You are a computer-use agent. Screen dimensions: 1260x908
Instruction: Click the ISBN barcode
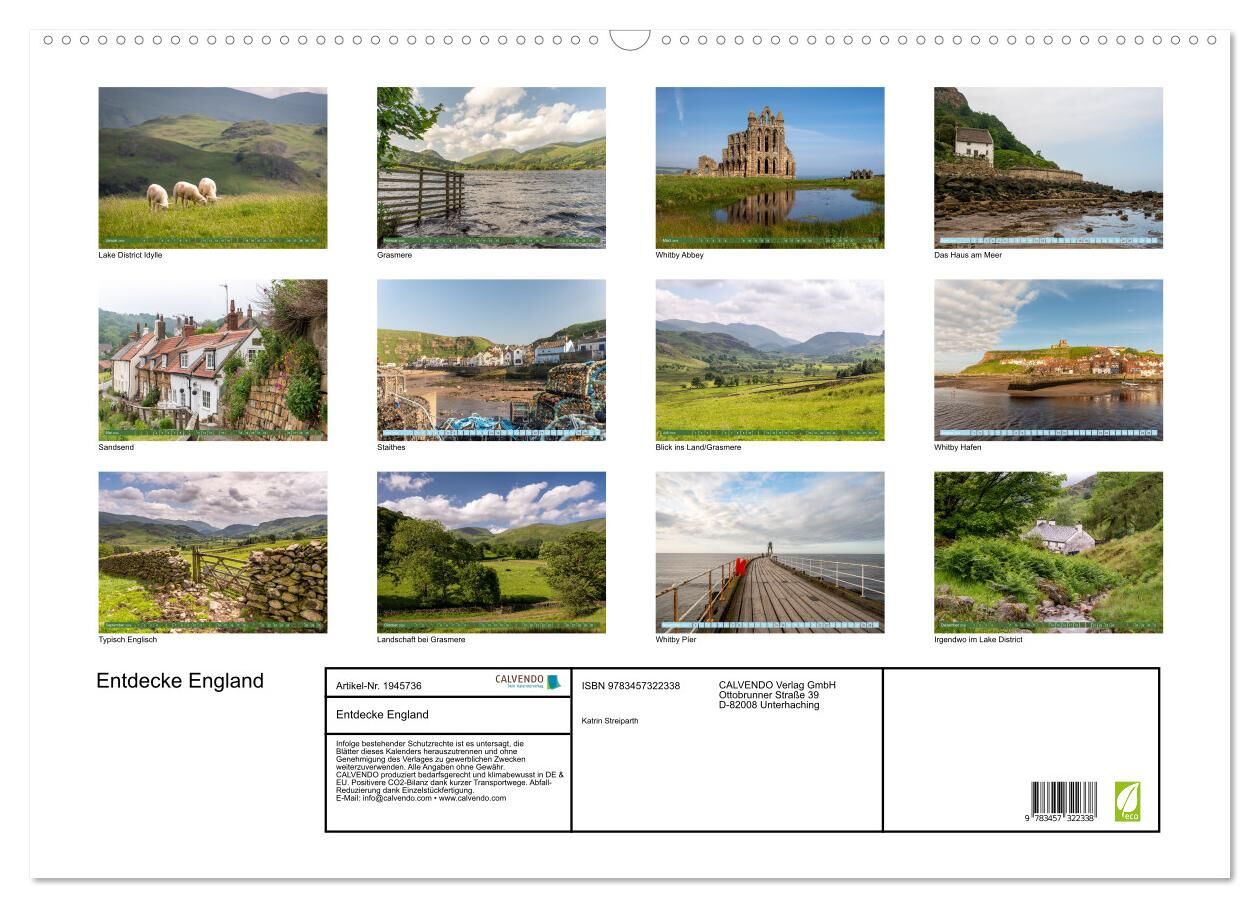pyautogui.click(x=1063, y=802)
